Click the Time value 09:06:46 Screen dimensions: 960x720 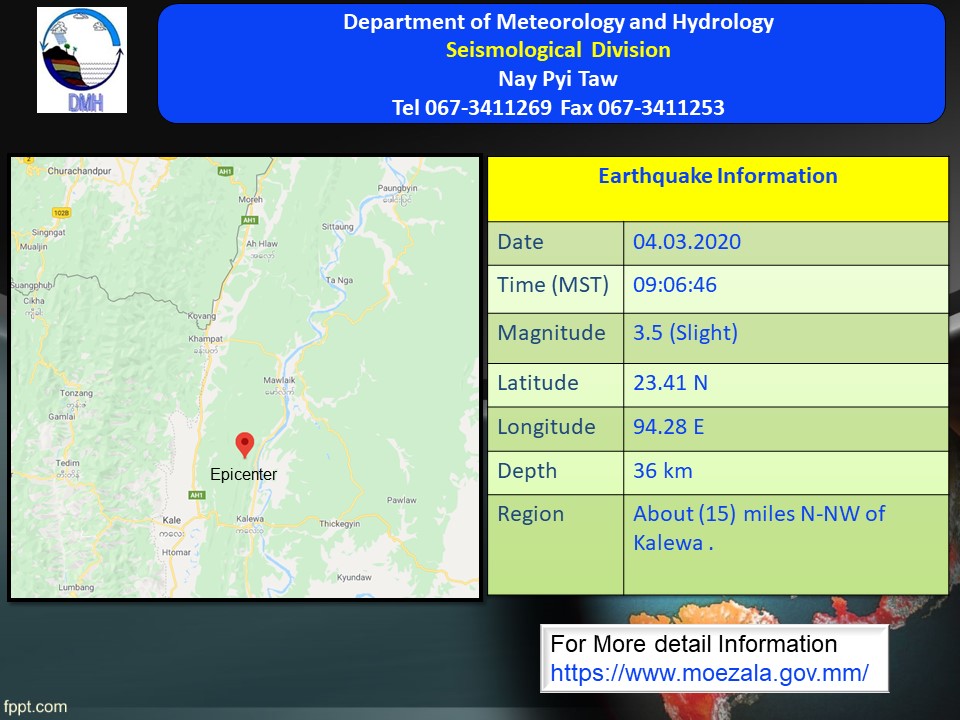675,285
